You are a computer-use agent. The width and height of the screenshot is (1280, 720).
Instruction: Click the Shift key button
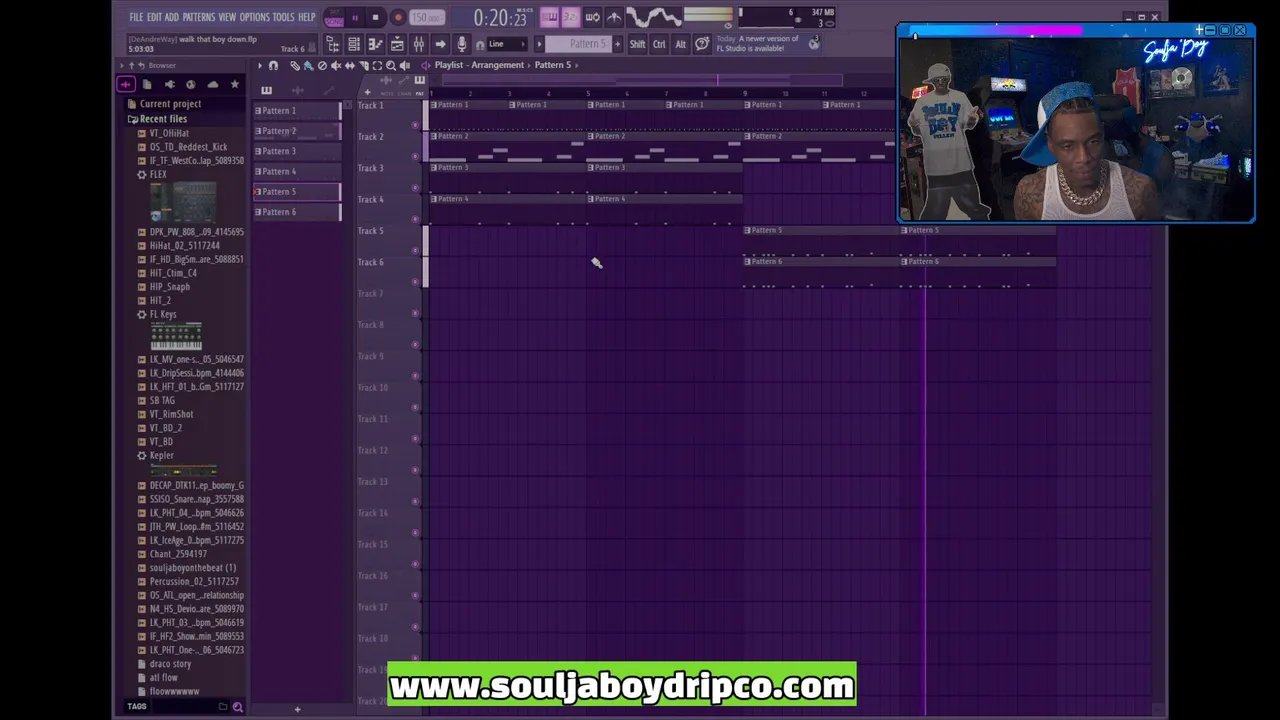coord(637,44)
